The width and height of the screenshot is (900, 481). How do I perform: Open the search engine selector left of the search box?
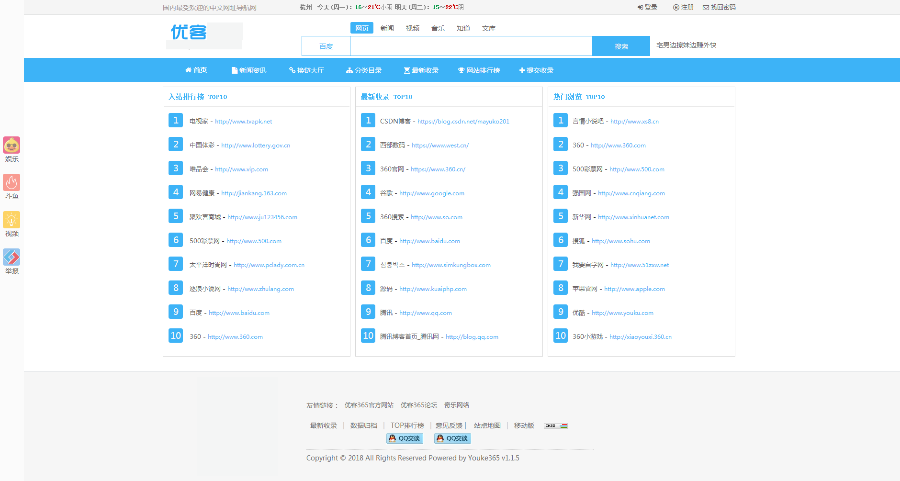tap(326, 46)
